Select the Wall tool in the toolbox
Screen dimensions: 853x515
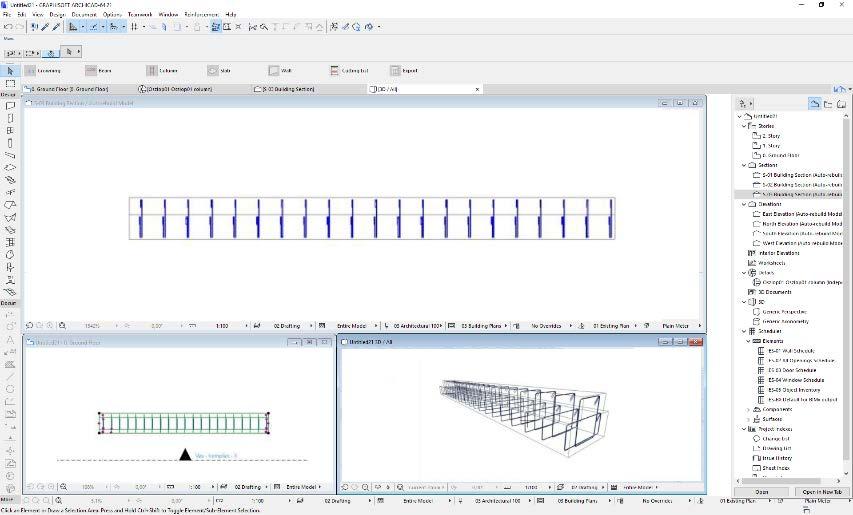(x=10, y=106)
